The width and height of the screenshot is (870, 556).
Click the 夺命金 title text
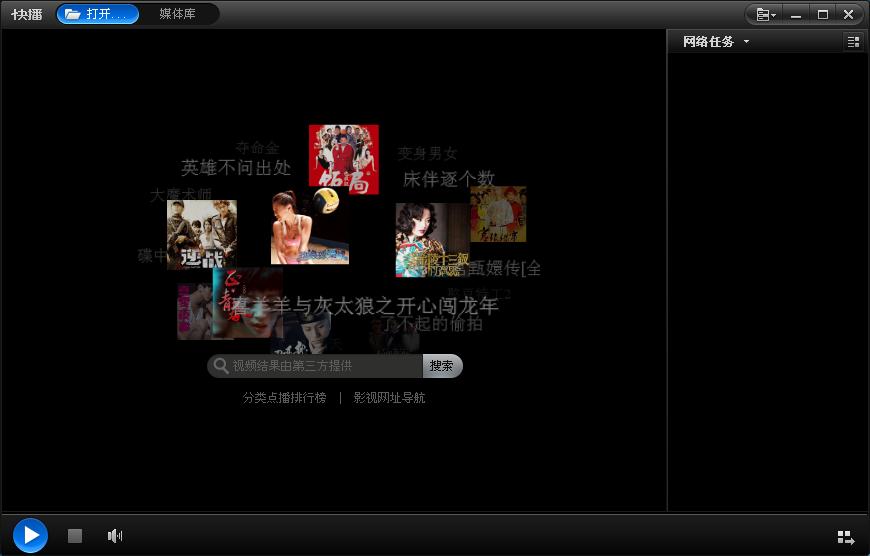pos(257,148)
